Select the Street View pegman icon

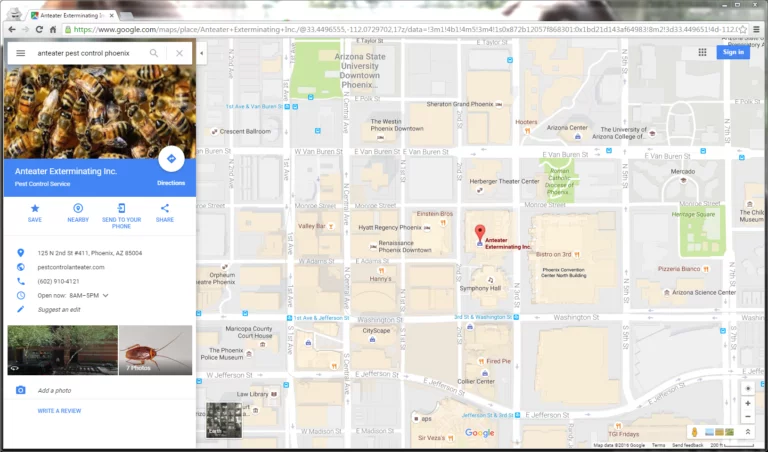[x=694, y=432]
